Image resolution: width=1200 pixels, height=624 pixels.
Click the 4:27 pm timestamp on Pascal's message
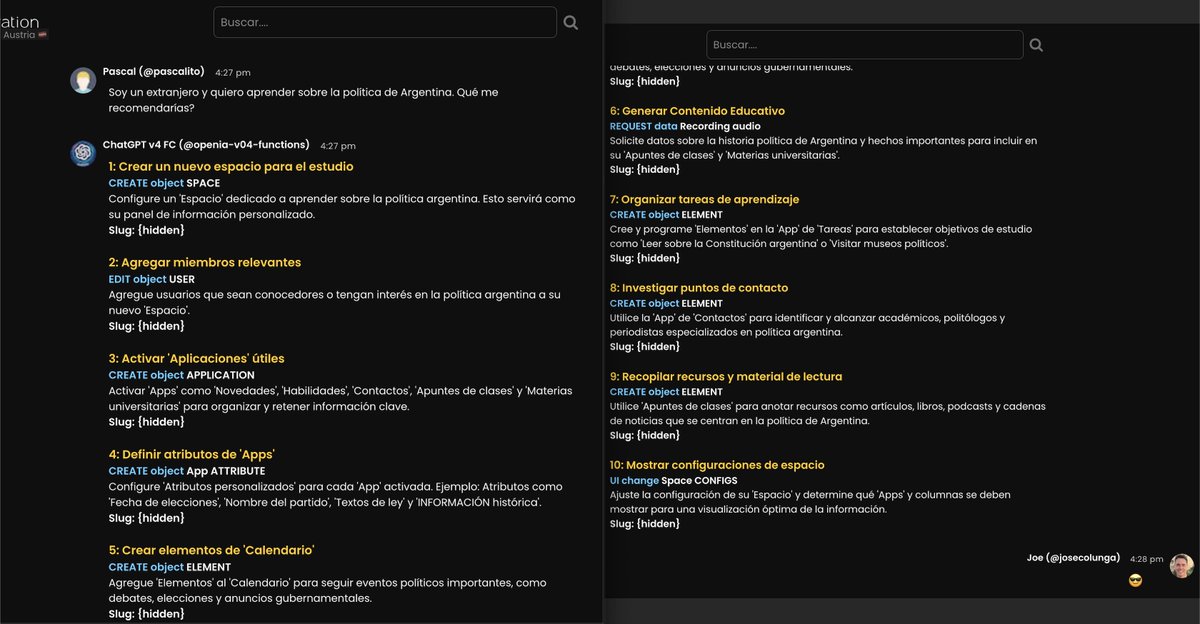tap(233, 73)
